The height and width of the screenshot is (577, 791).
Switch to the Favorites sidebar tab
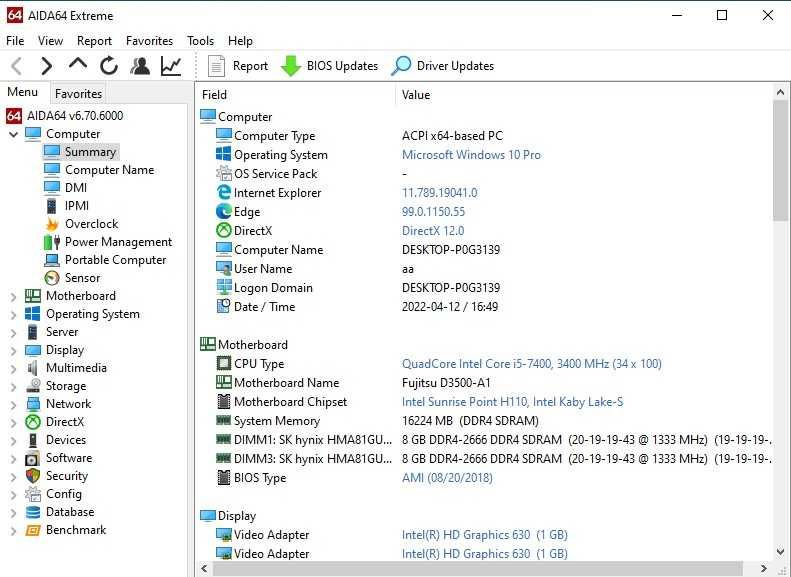(78, 94)
